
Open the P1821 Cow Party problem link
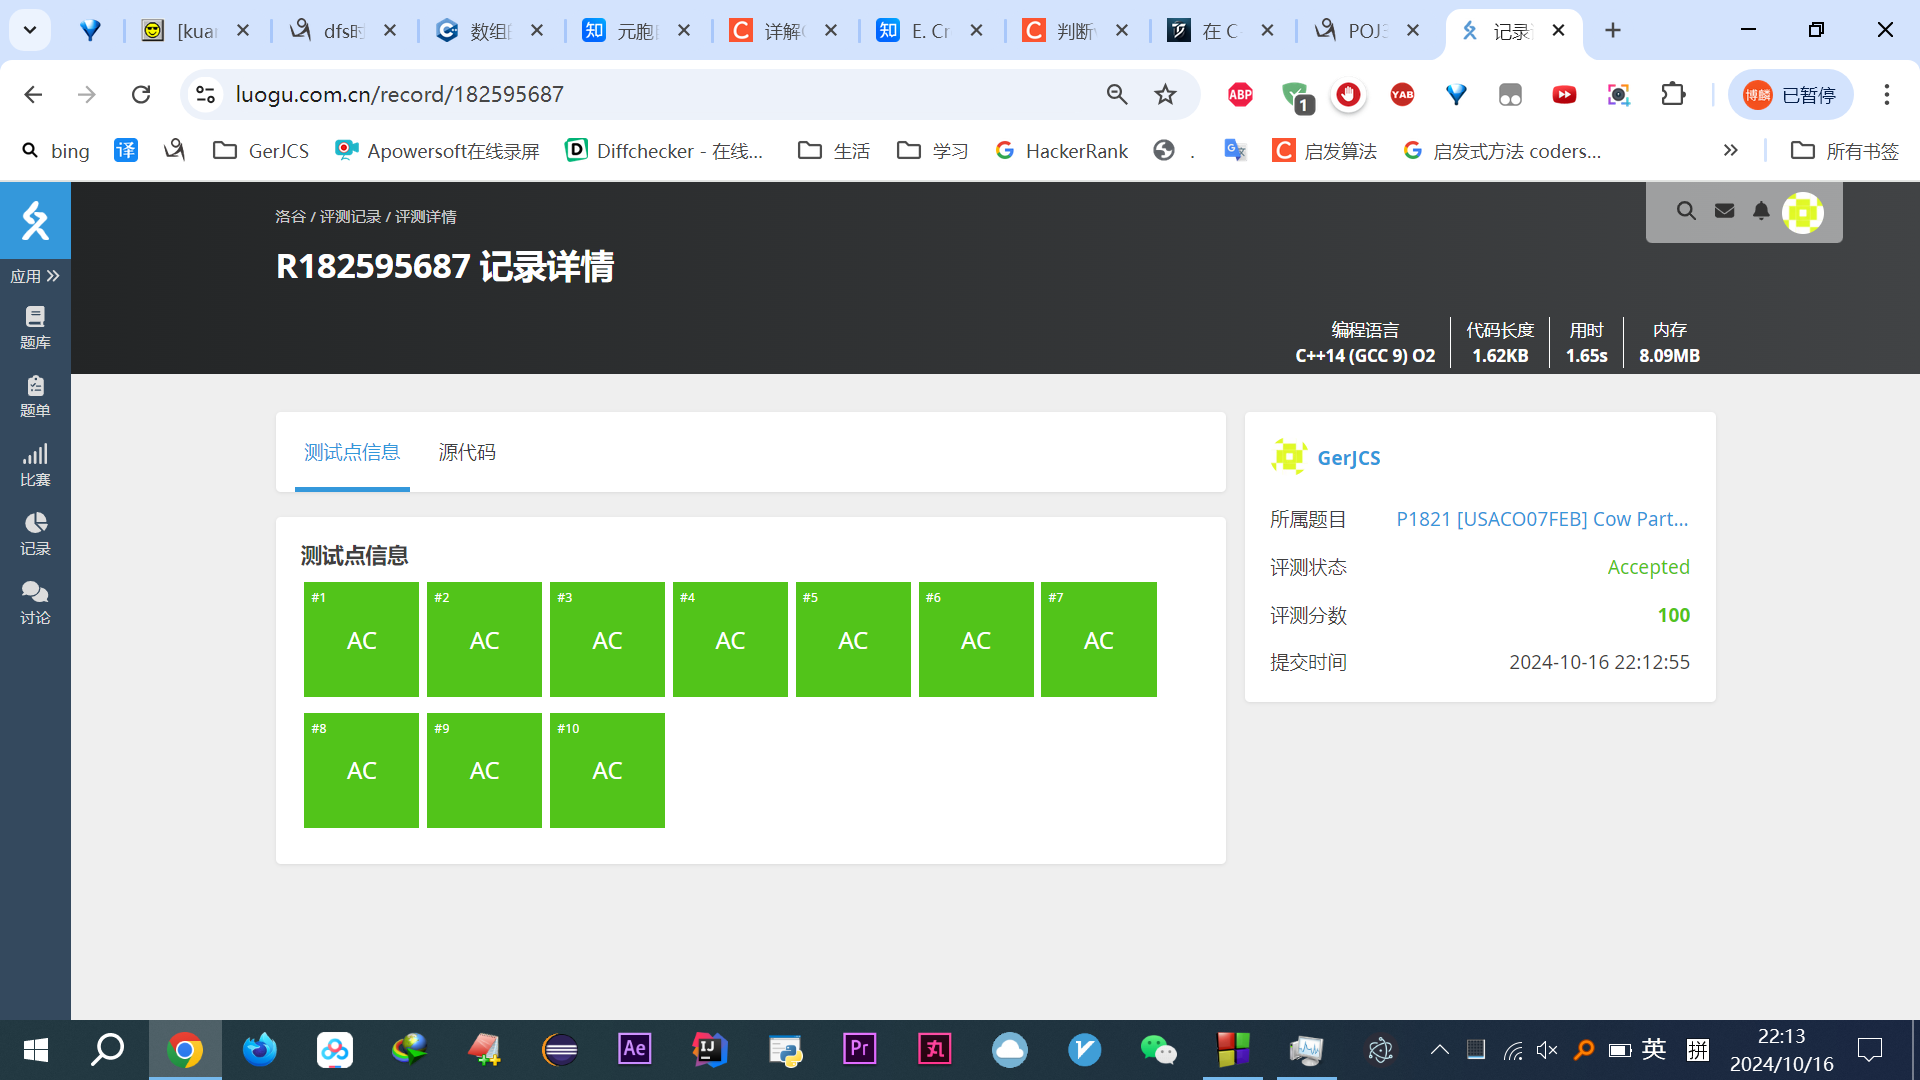click(1541, 519)
